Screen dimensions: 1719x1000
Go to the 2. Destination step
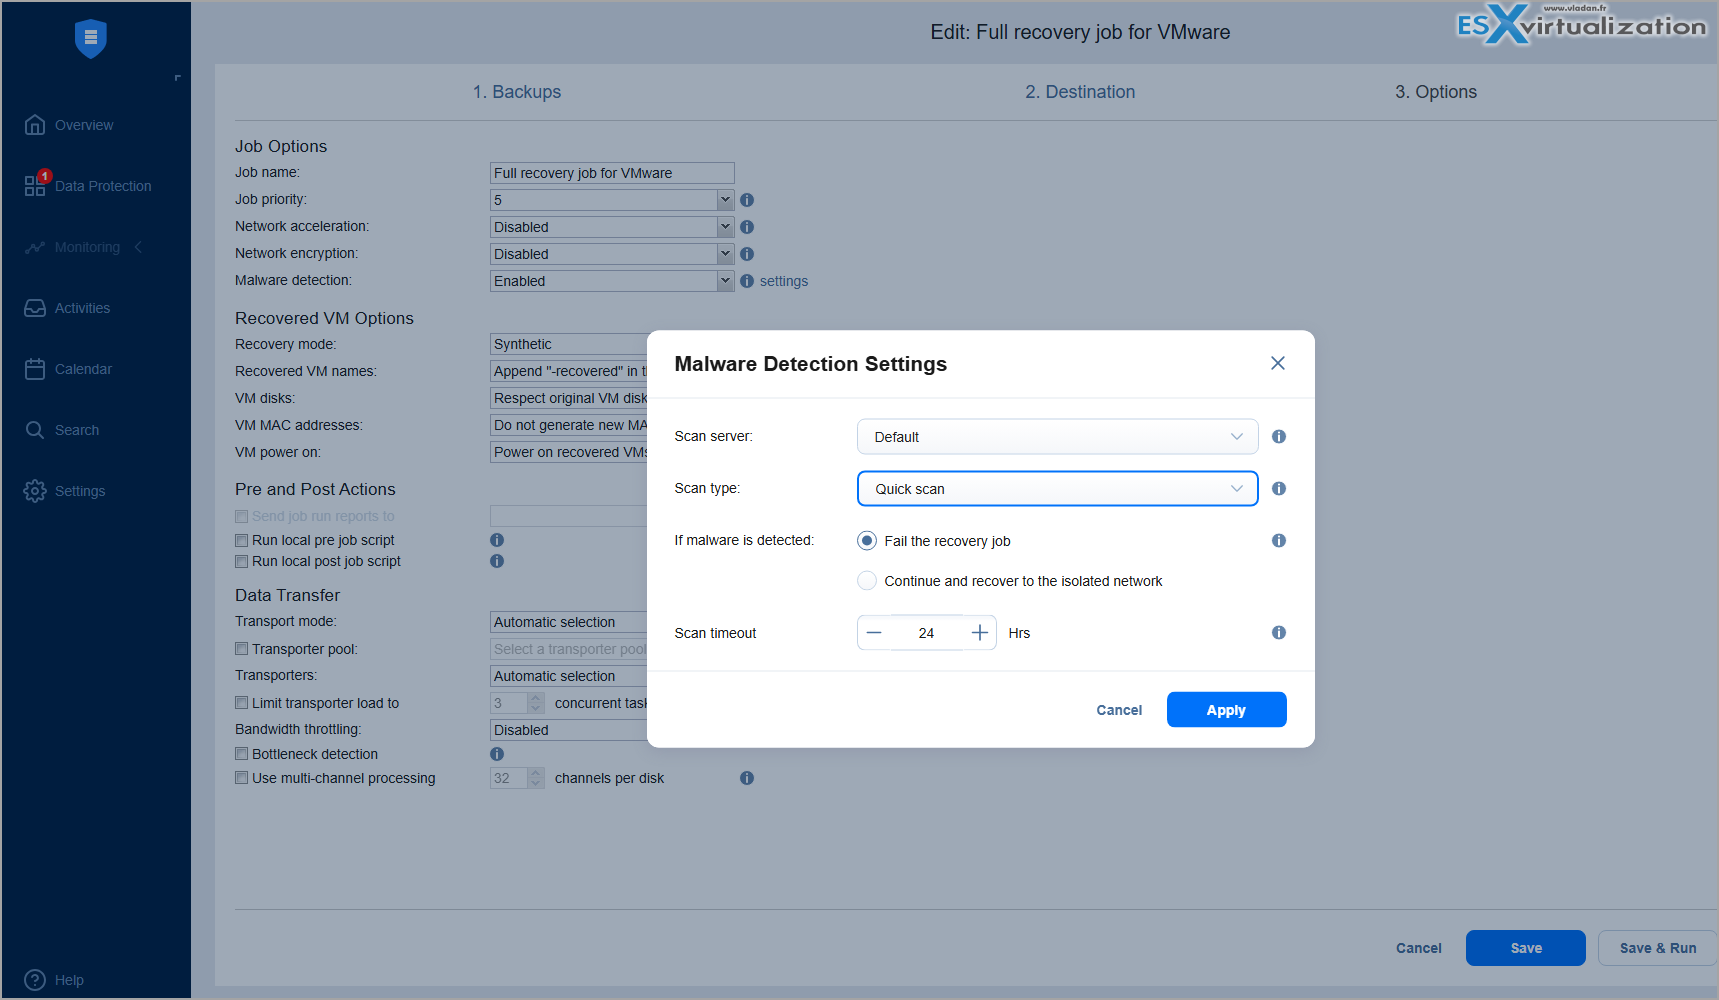coord(1080,92)
